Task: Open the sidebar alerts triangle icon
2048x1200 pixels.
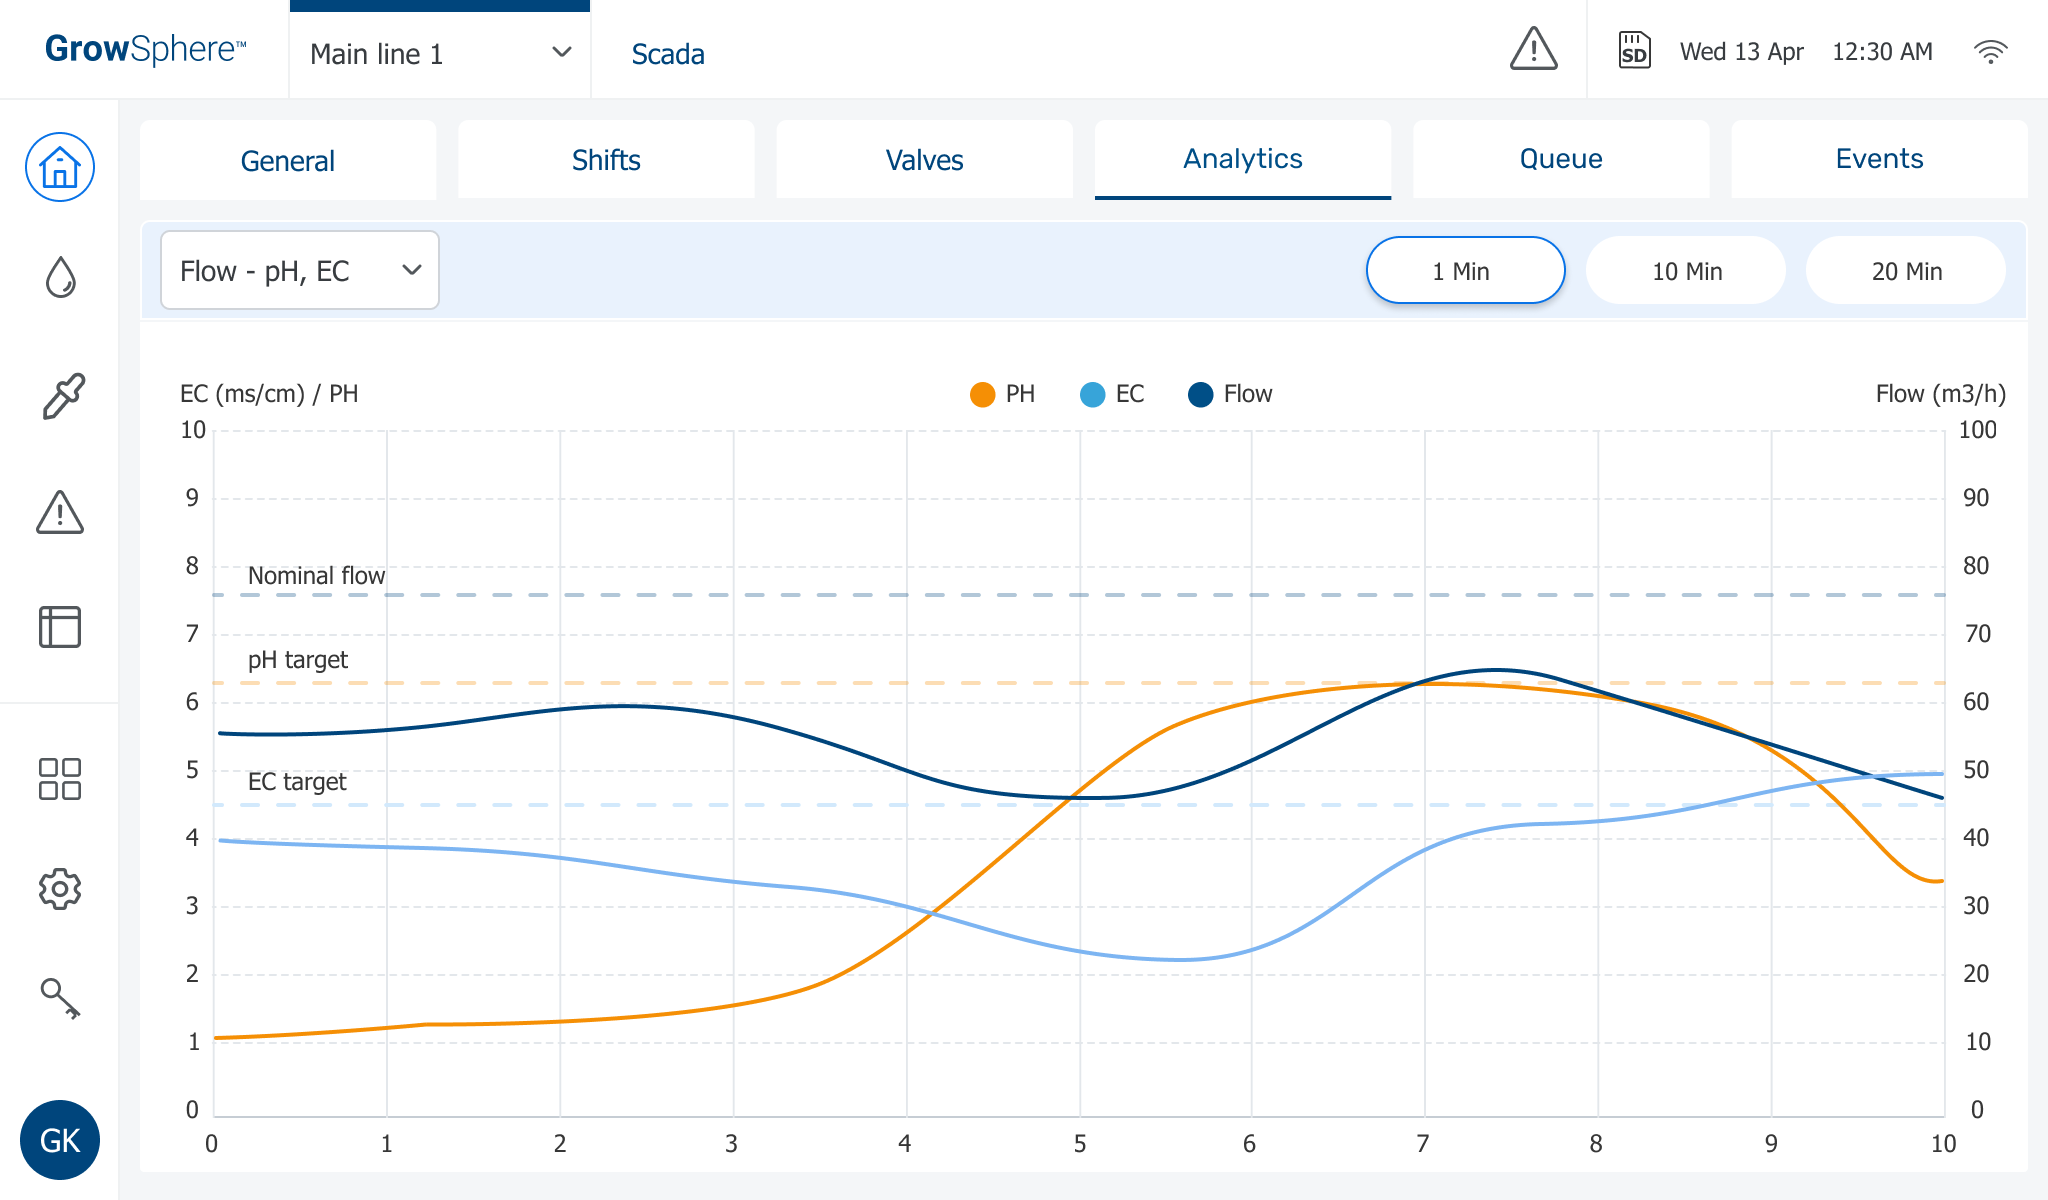Action: [60, 512]
